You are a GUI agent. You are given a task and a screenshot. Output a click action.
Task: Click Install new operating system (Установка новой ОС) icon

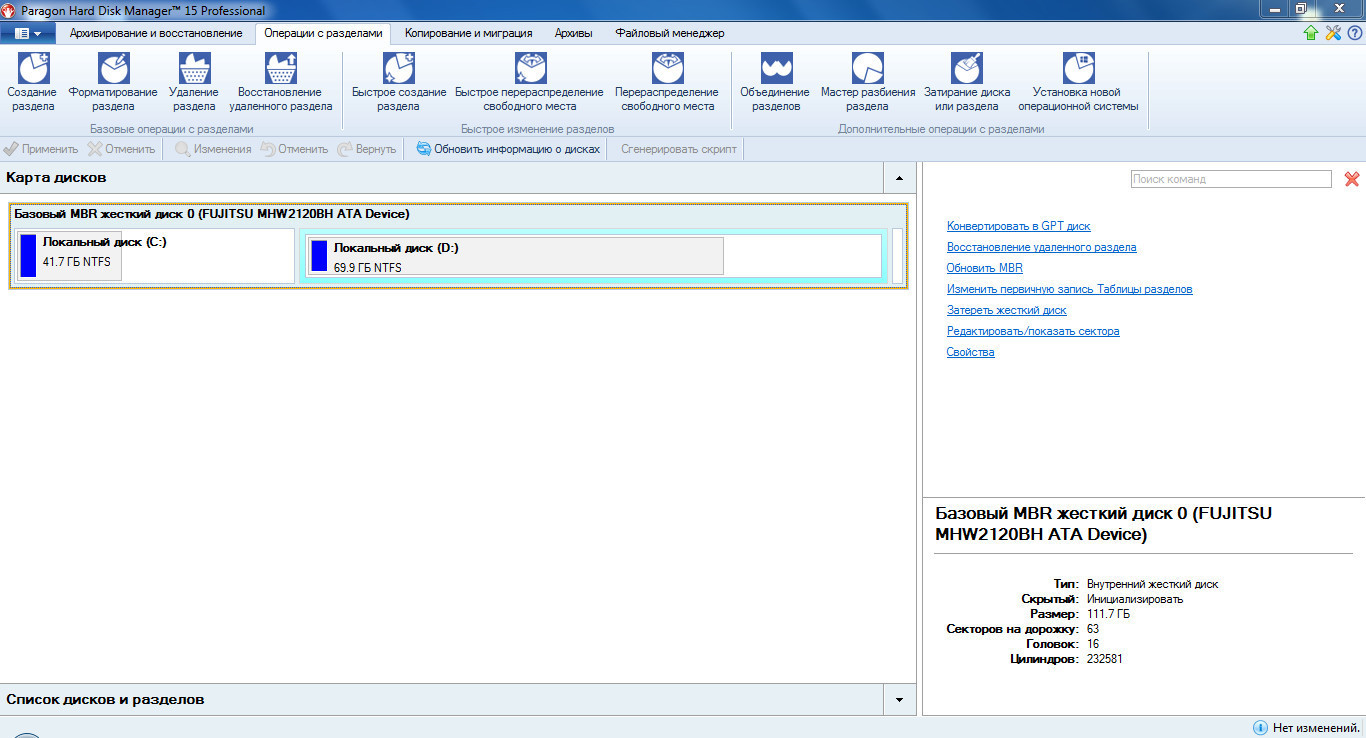coord(1077,70)
